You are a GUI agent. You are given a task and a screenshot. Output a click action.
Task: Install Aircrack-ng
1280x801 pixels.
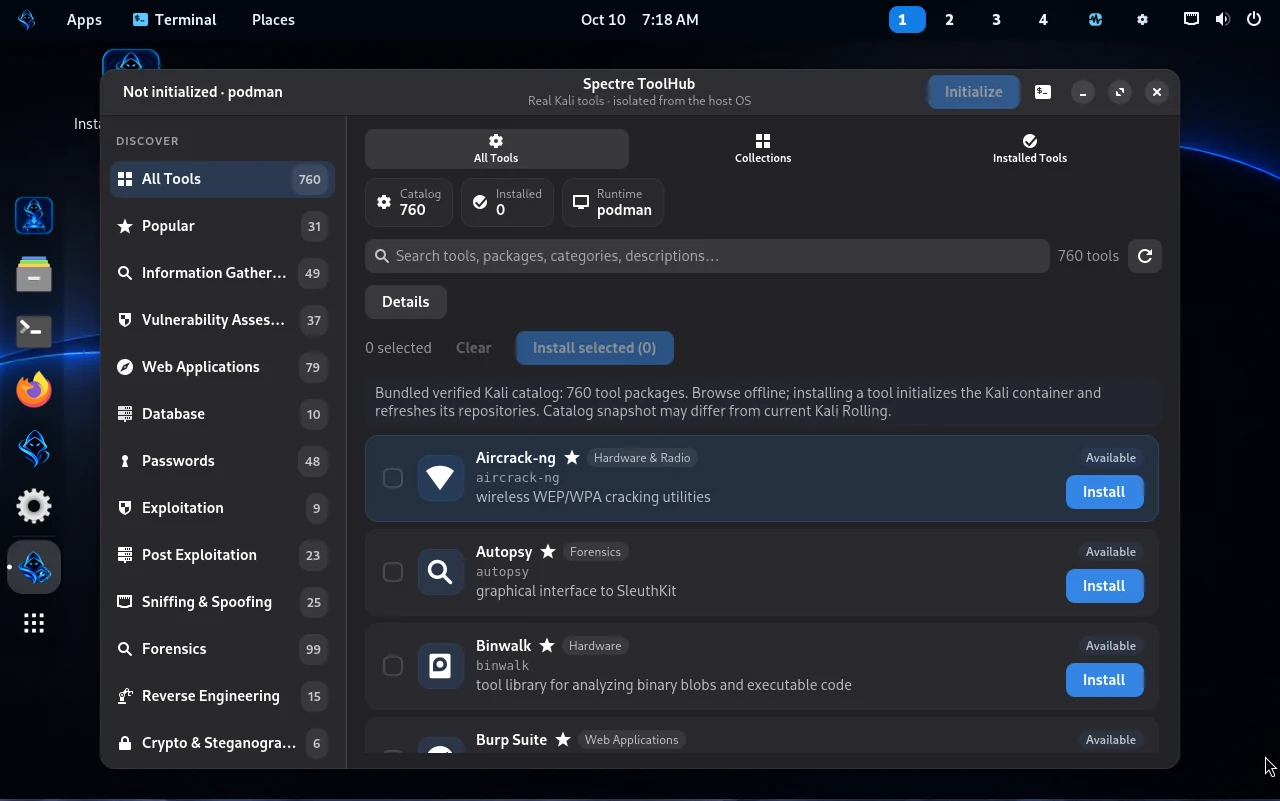coord(1104,492)
